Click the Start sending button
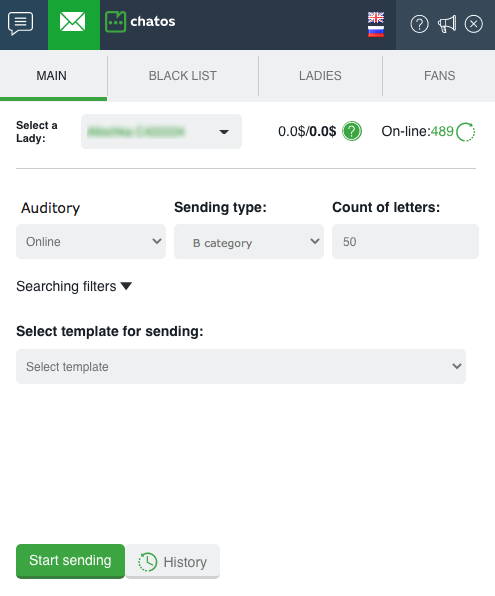This screenshot has width=495, height=596. (x=70, y=561)
